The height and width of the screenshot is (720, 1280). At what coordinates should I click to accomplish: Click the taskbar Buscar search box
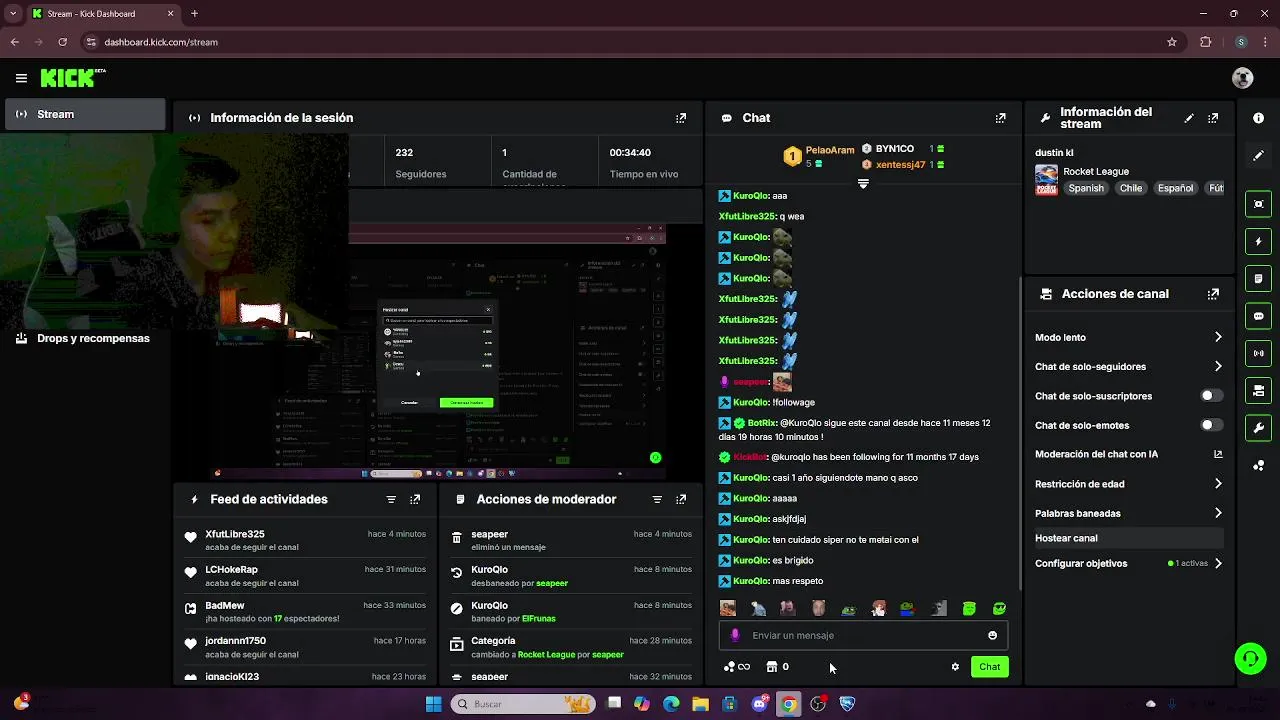click(x=522, y=704)
